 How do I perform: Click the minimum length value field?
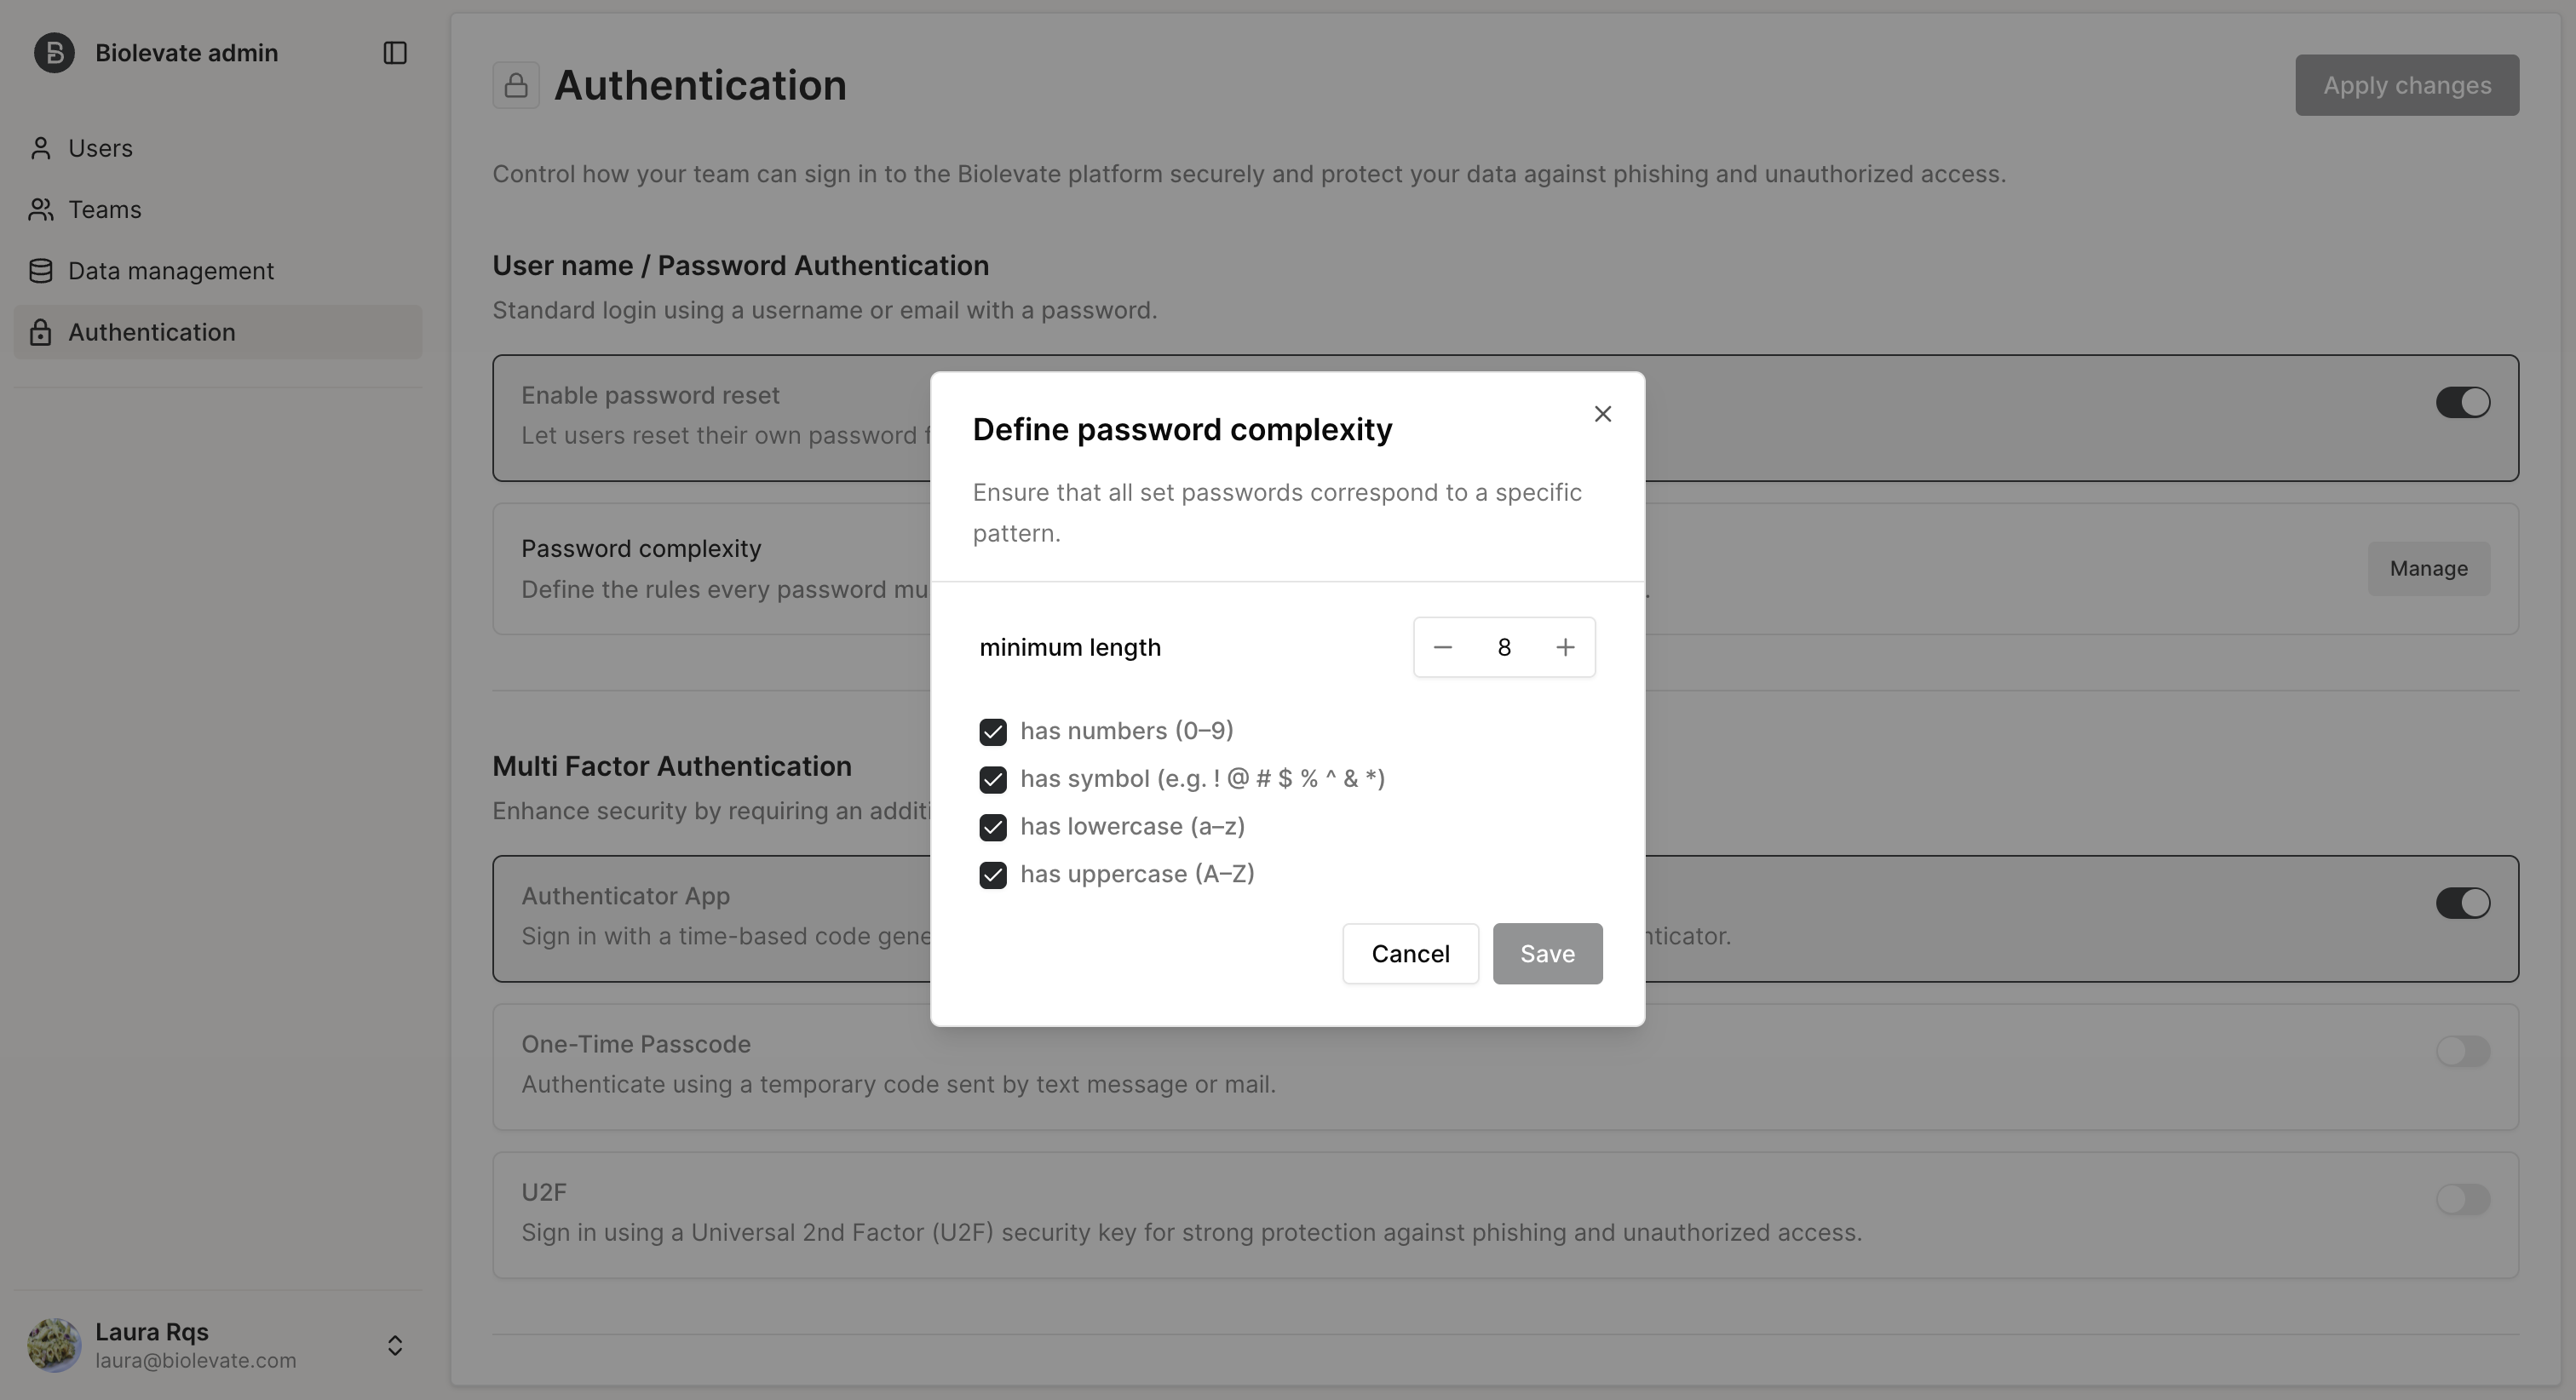(x=1503, y=647)
